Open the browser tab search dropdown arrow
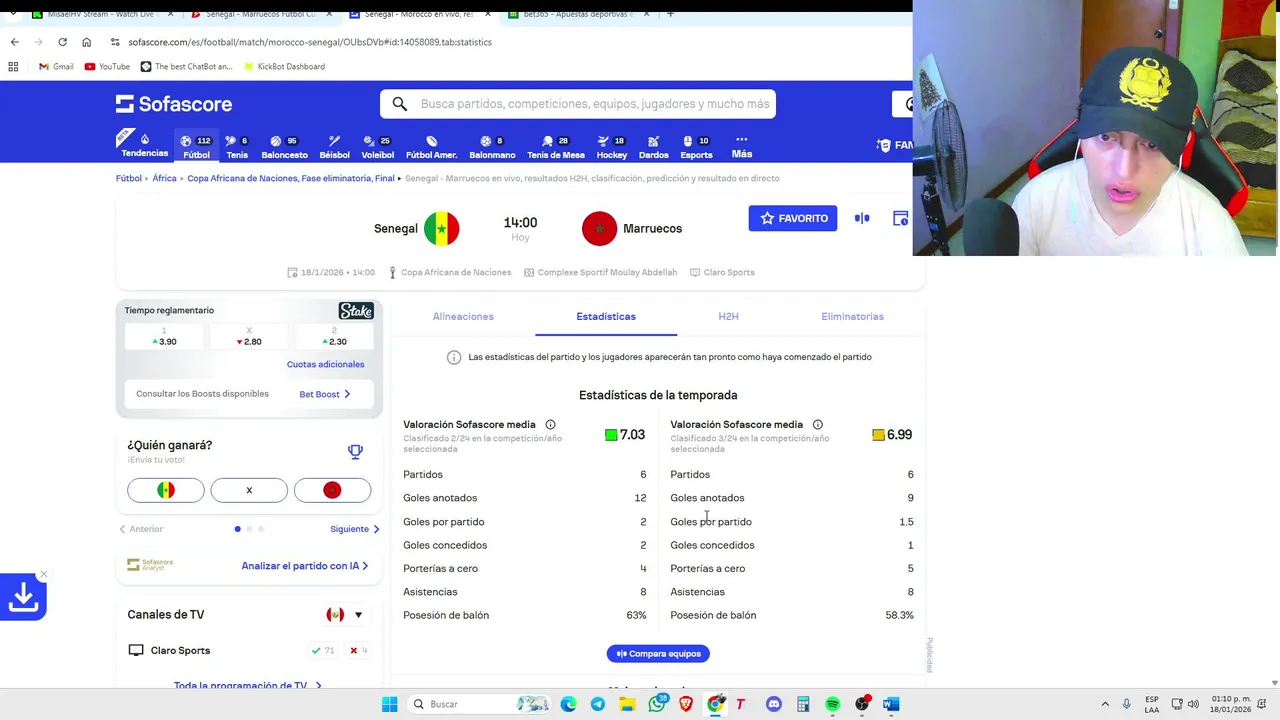The image size is (1280, 720). pyautogui.click(x=12, y=14)
